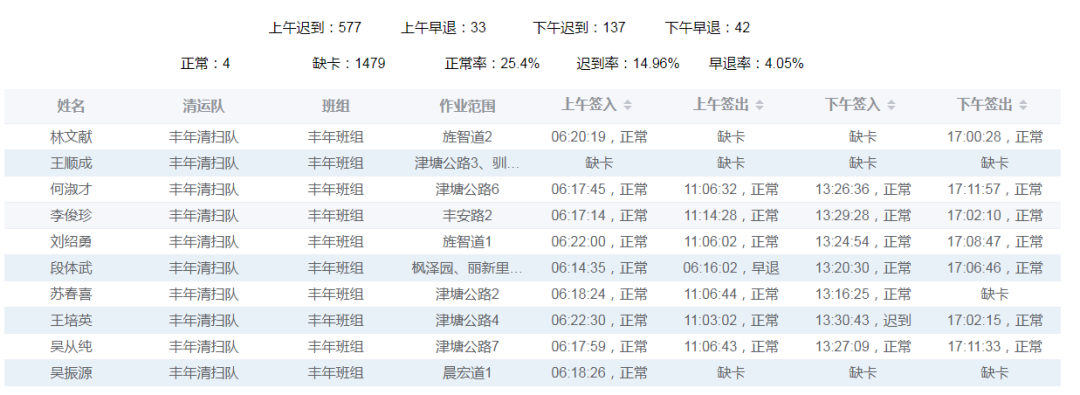Screen dimensions: 1080x395
Task: Select the 缺卡：1479 statistic
Action: (349, 63)
